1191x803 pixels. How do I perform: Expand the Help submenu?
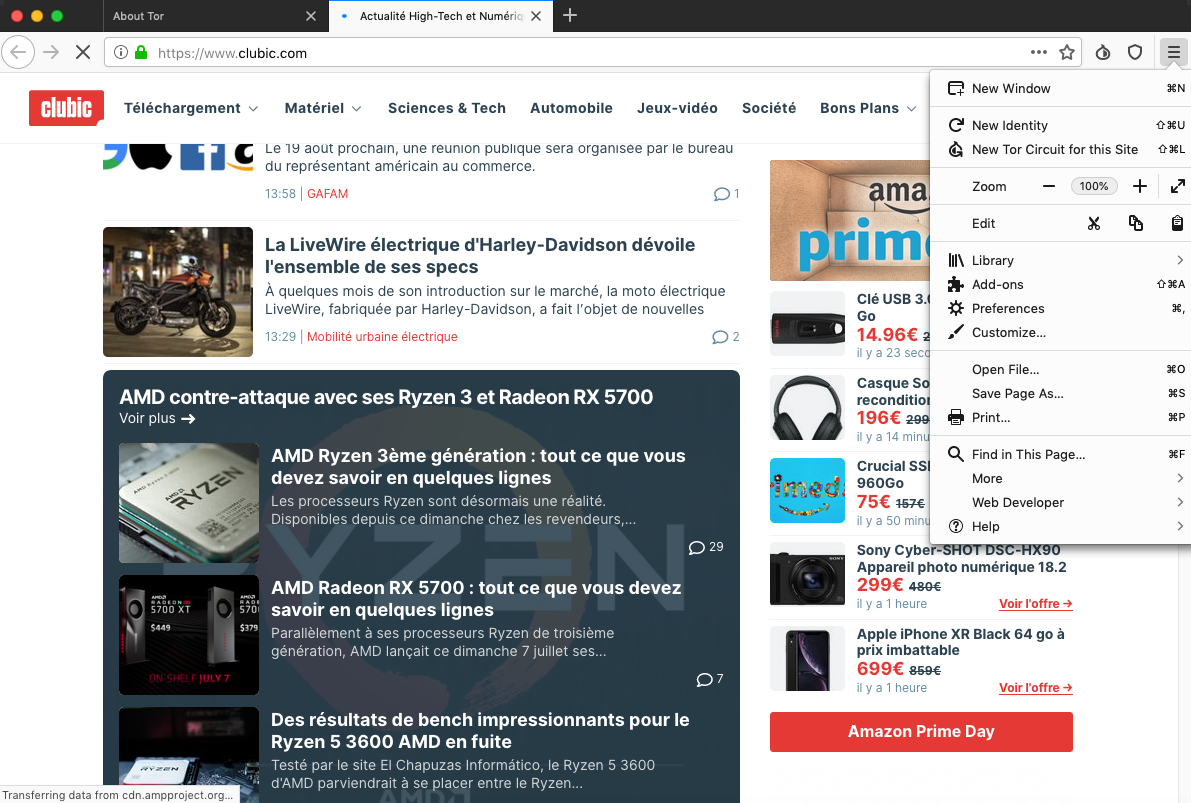[x=1060, y=526]
